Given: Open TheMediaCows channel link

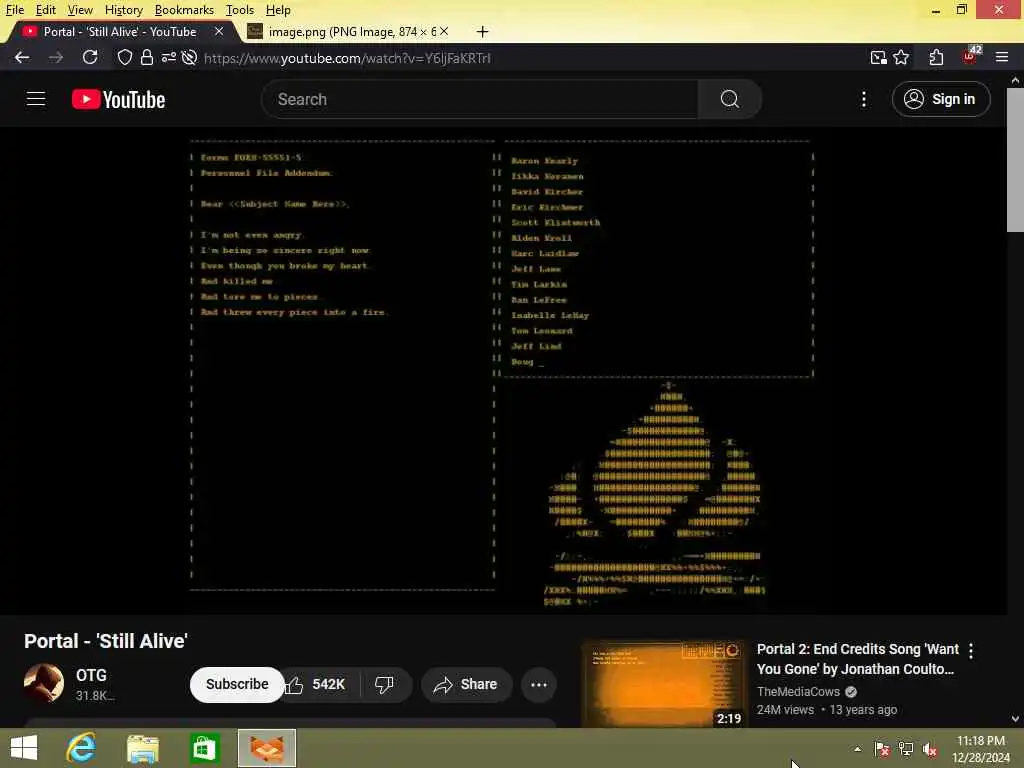Looking at the screenshot, I should coord(798,692).
